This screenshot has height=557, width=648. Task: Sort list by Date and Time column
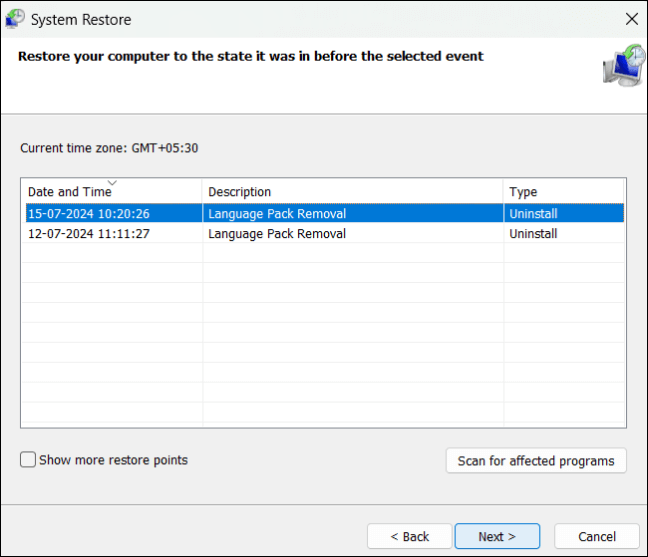click(x=69, y=192)
